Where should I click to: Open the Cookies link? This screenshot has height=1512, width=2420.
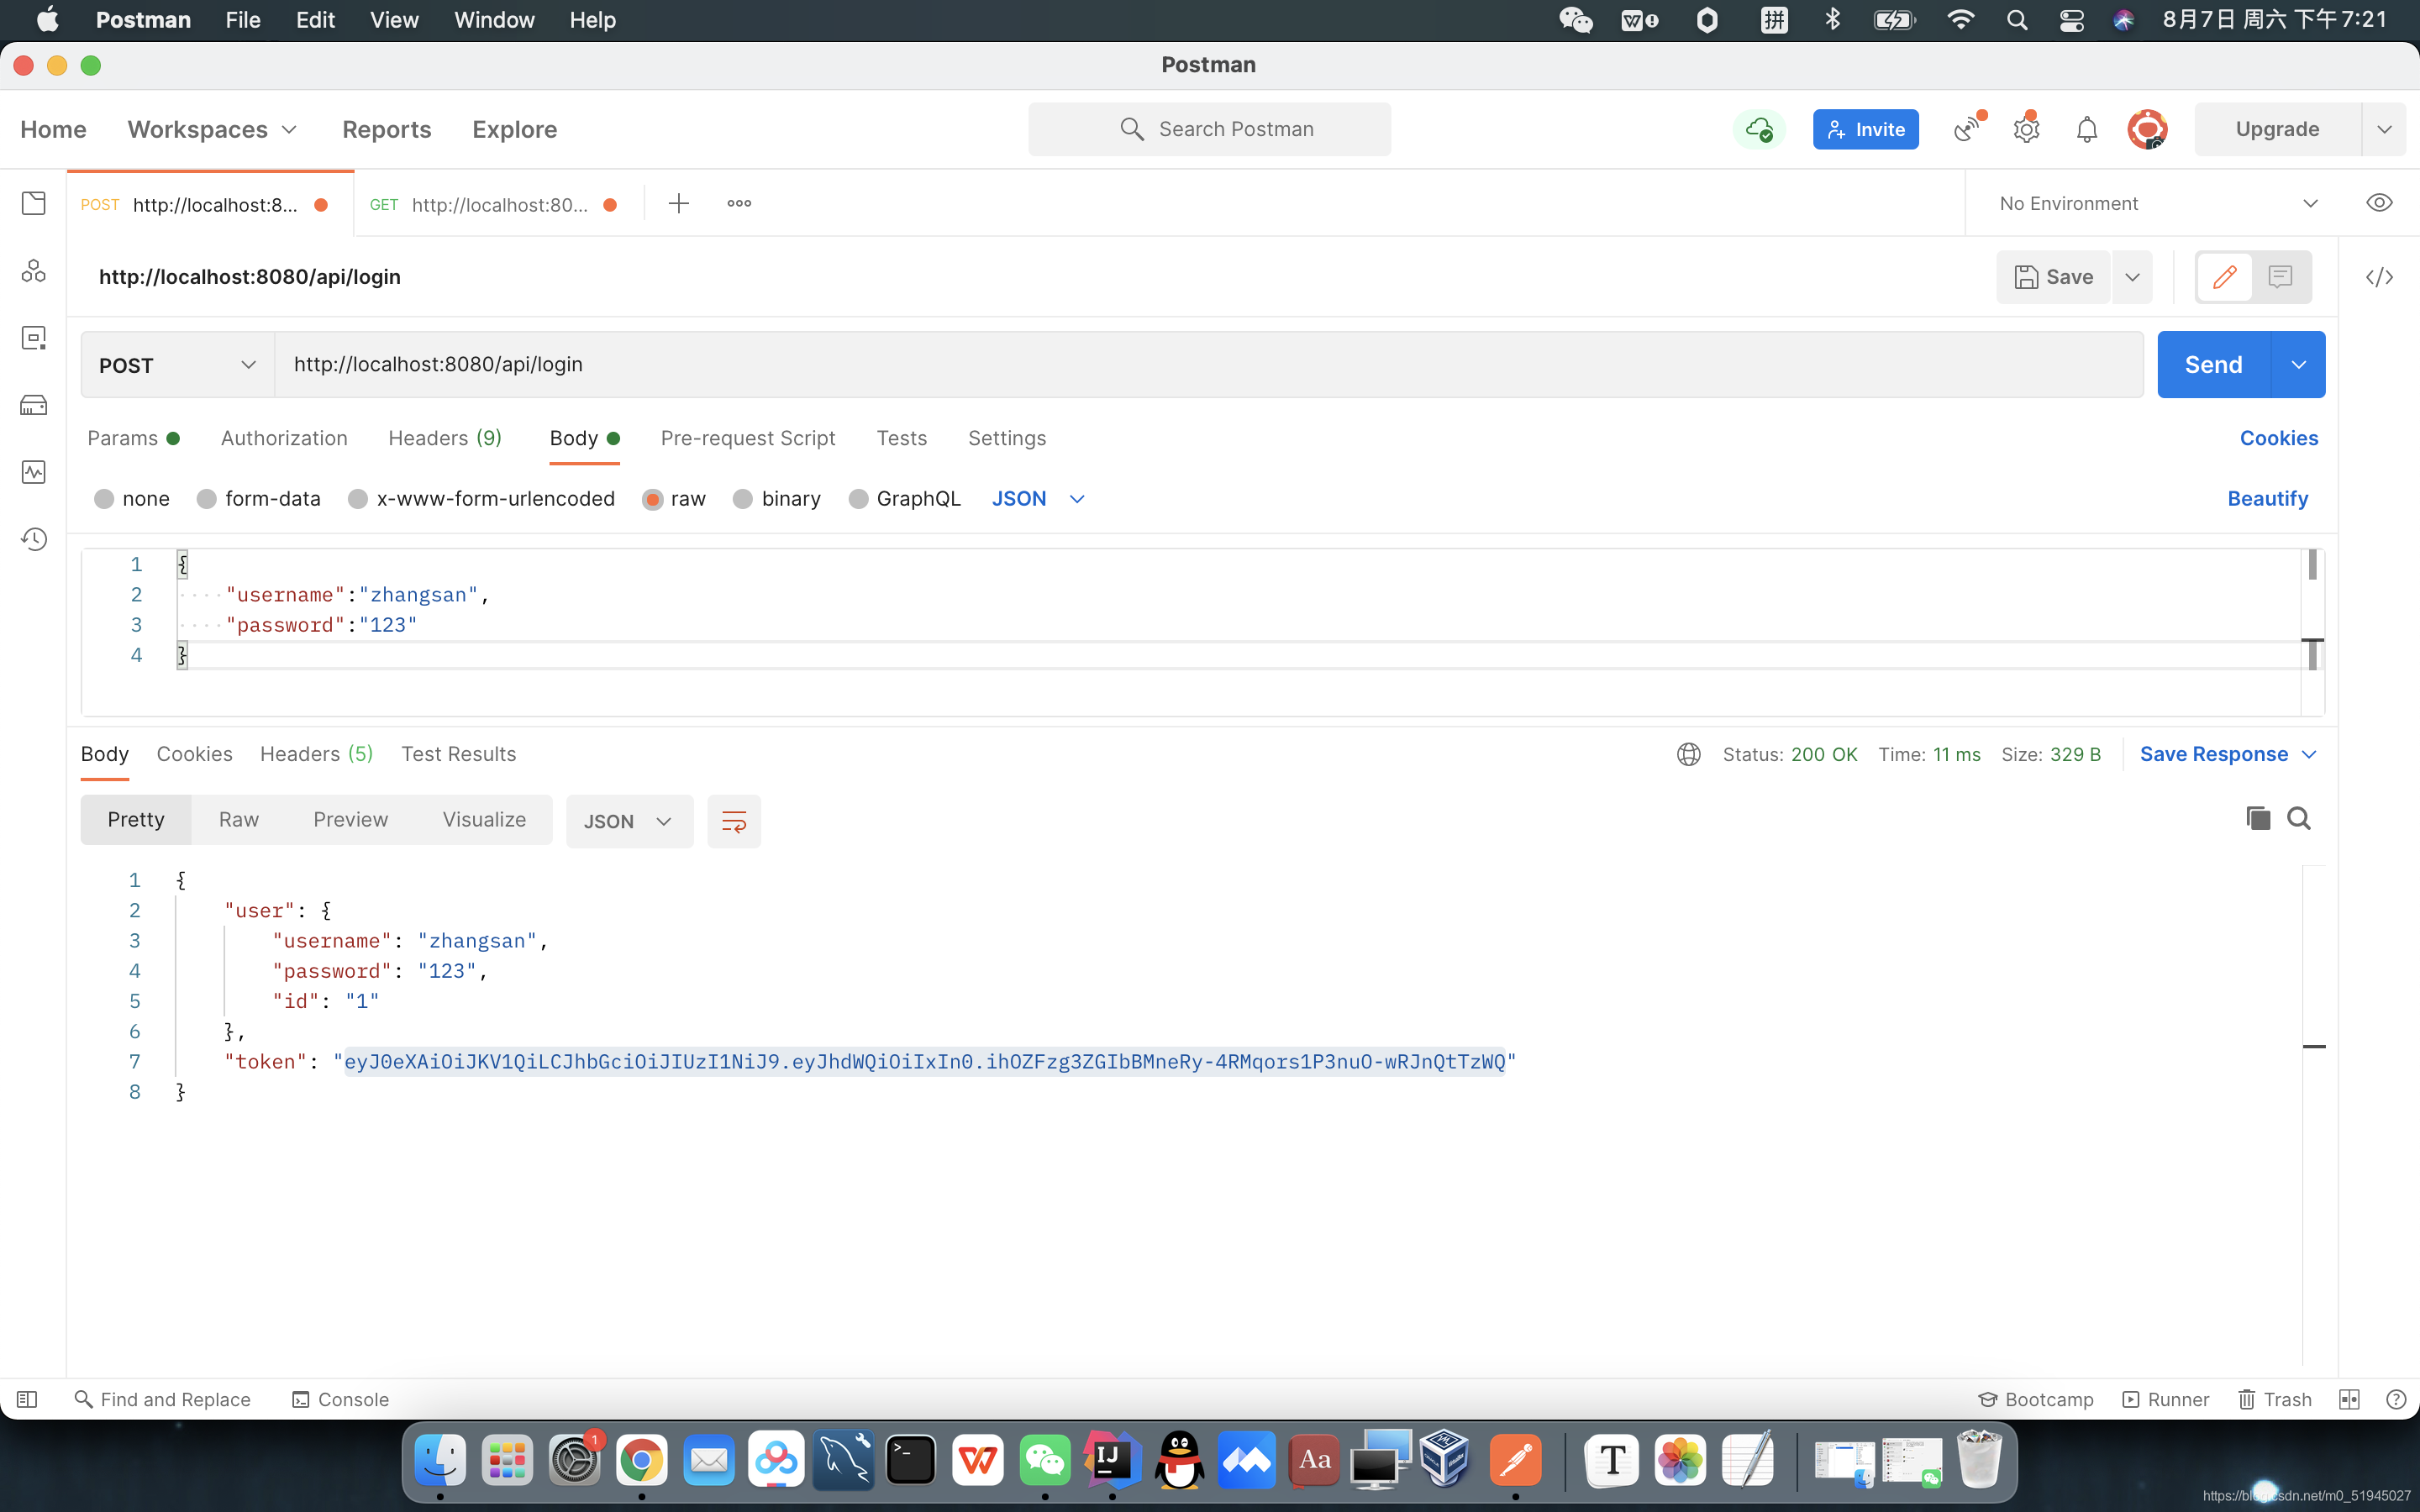pyautogui.click(x=2278, y=438)
